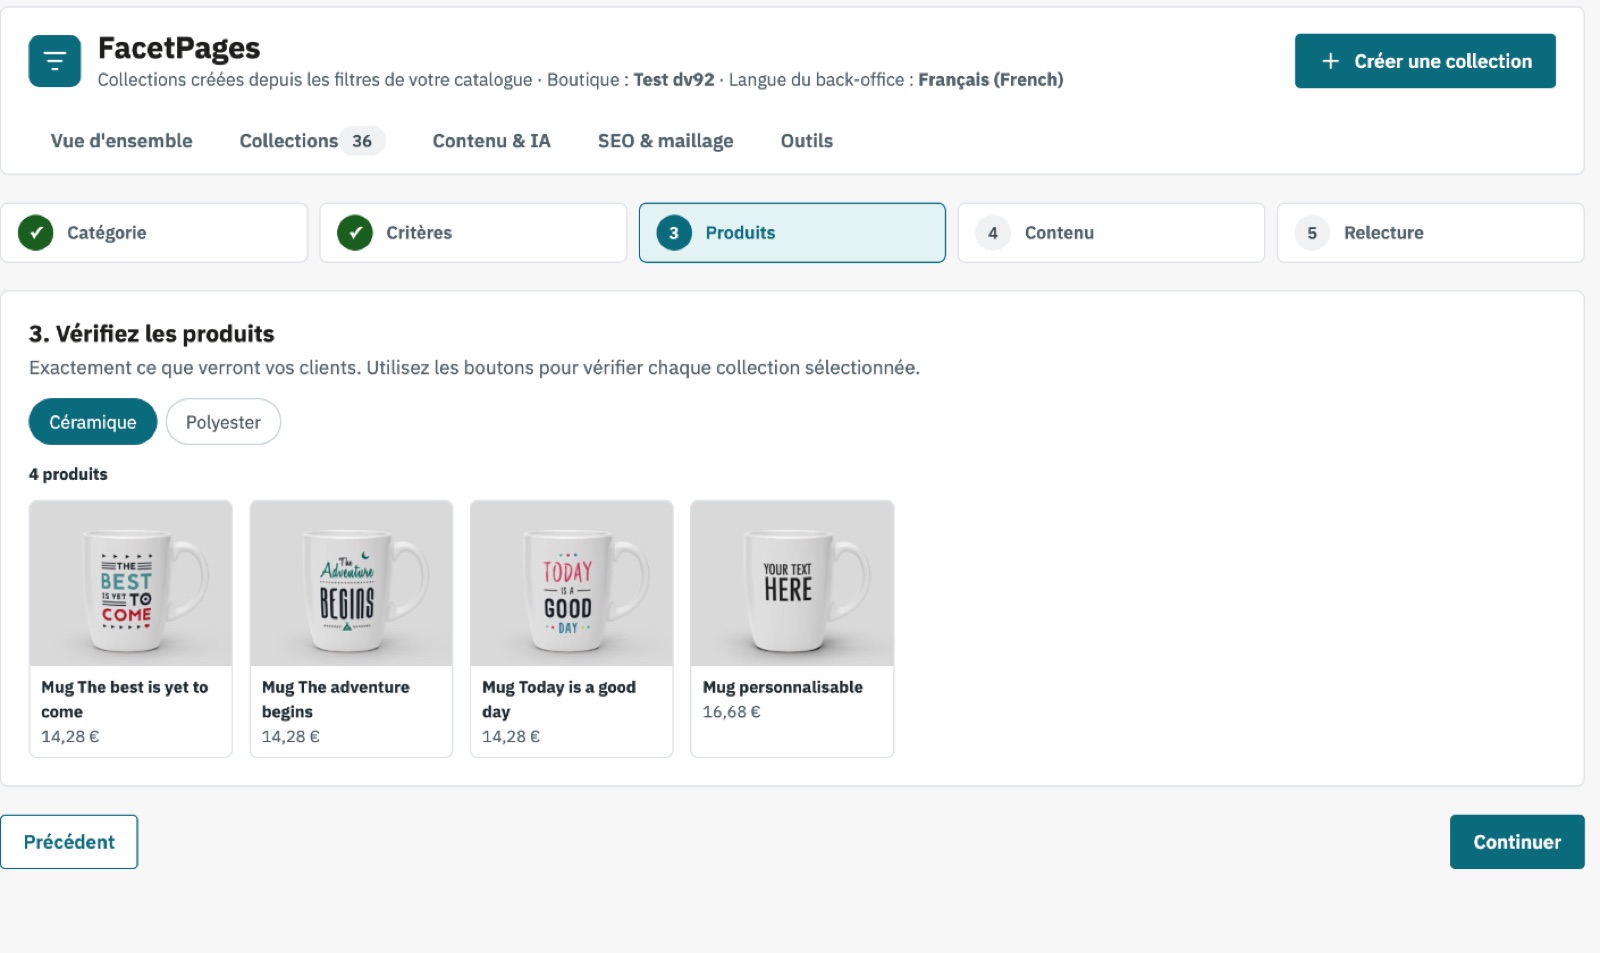Viewport: 1600px width, 953px height.
Task: Click the Mug The best is yet to come title
Action: pos(125,699)
